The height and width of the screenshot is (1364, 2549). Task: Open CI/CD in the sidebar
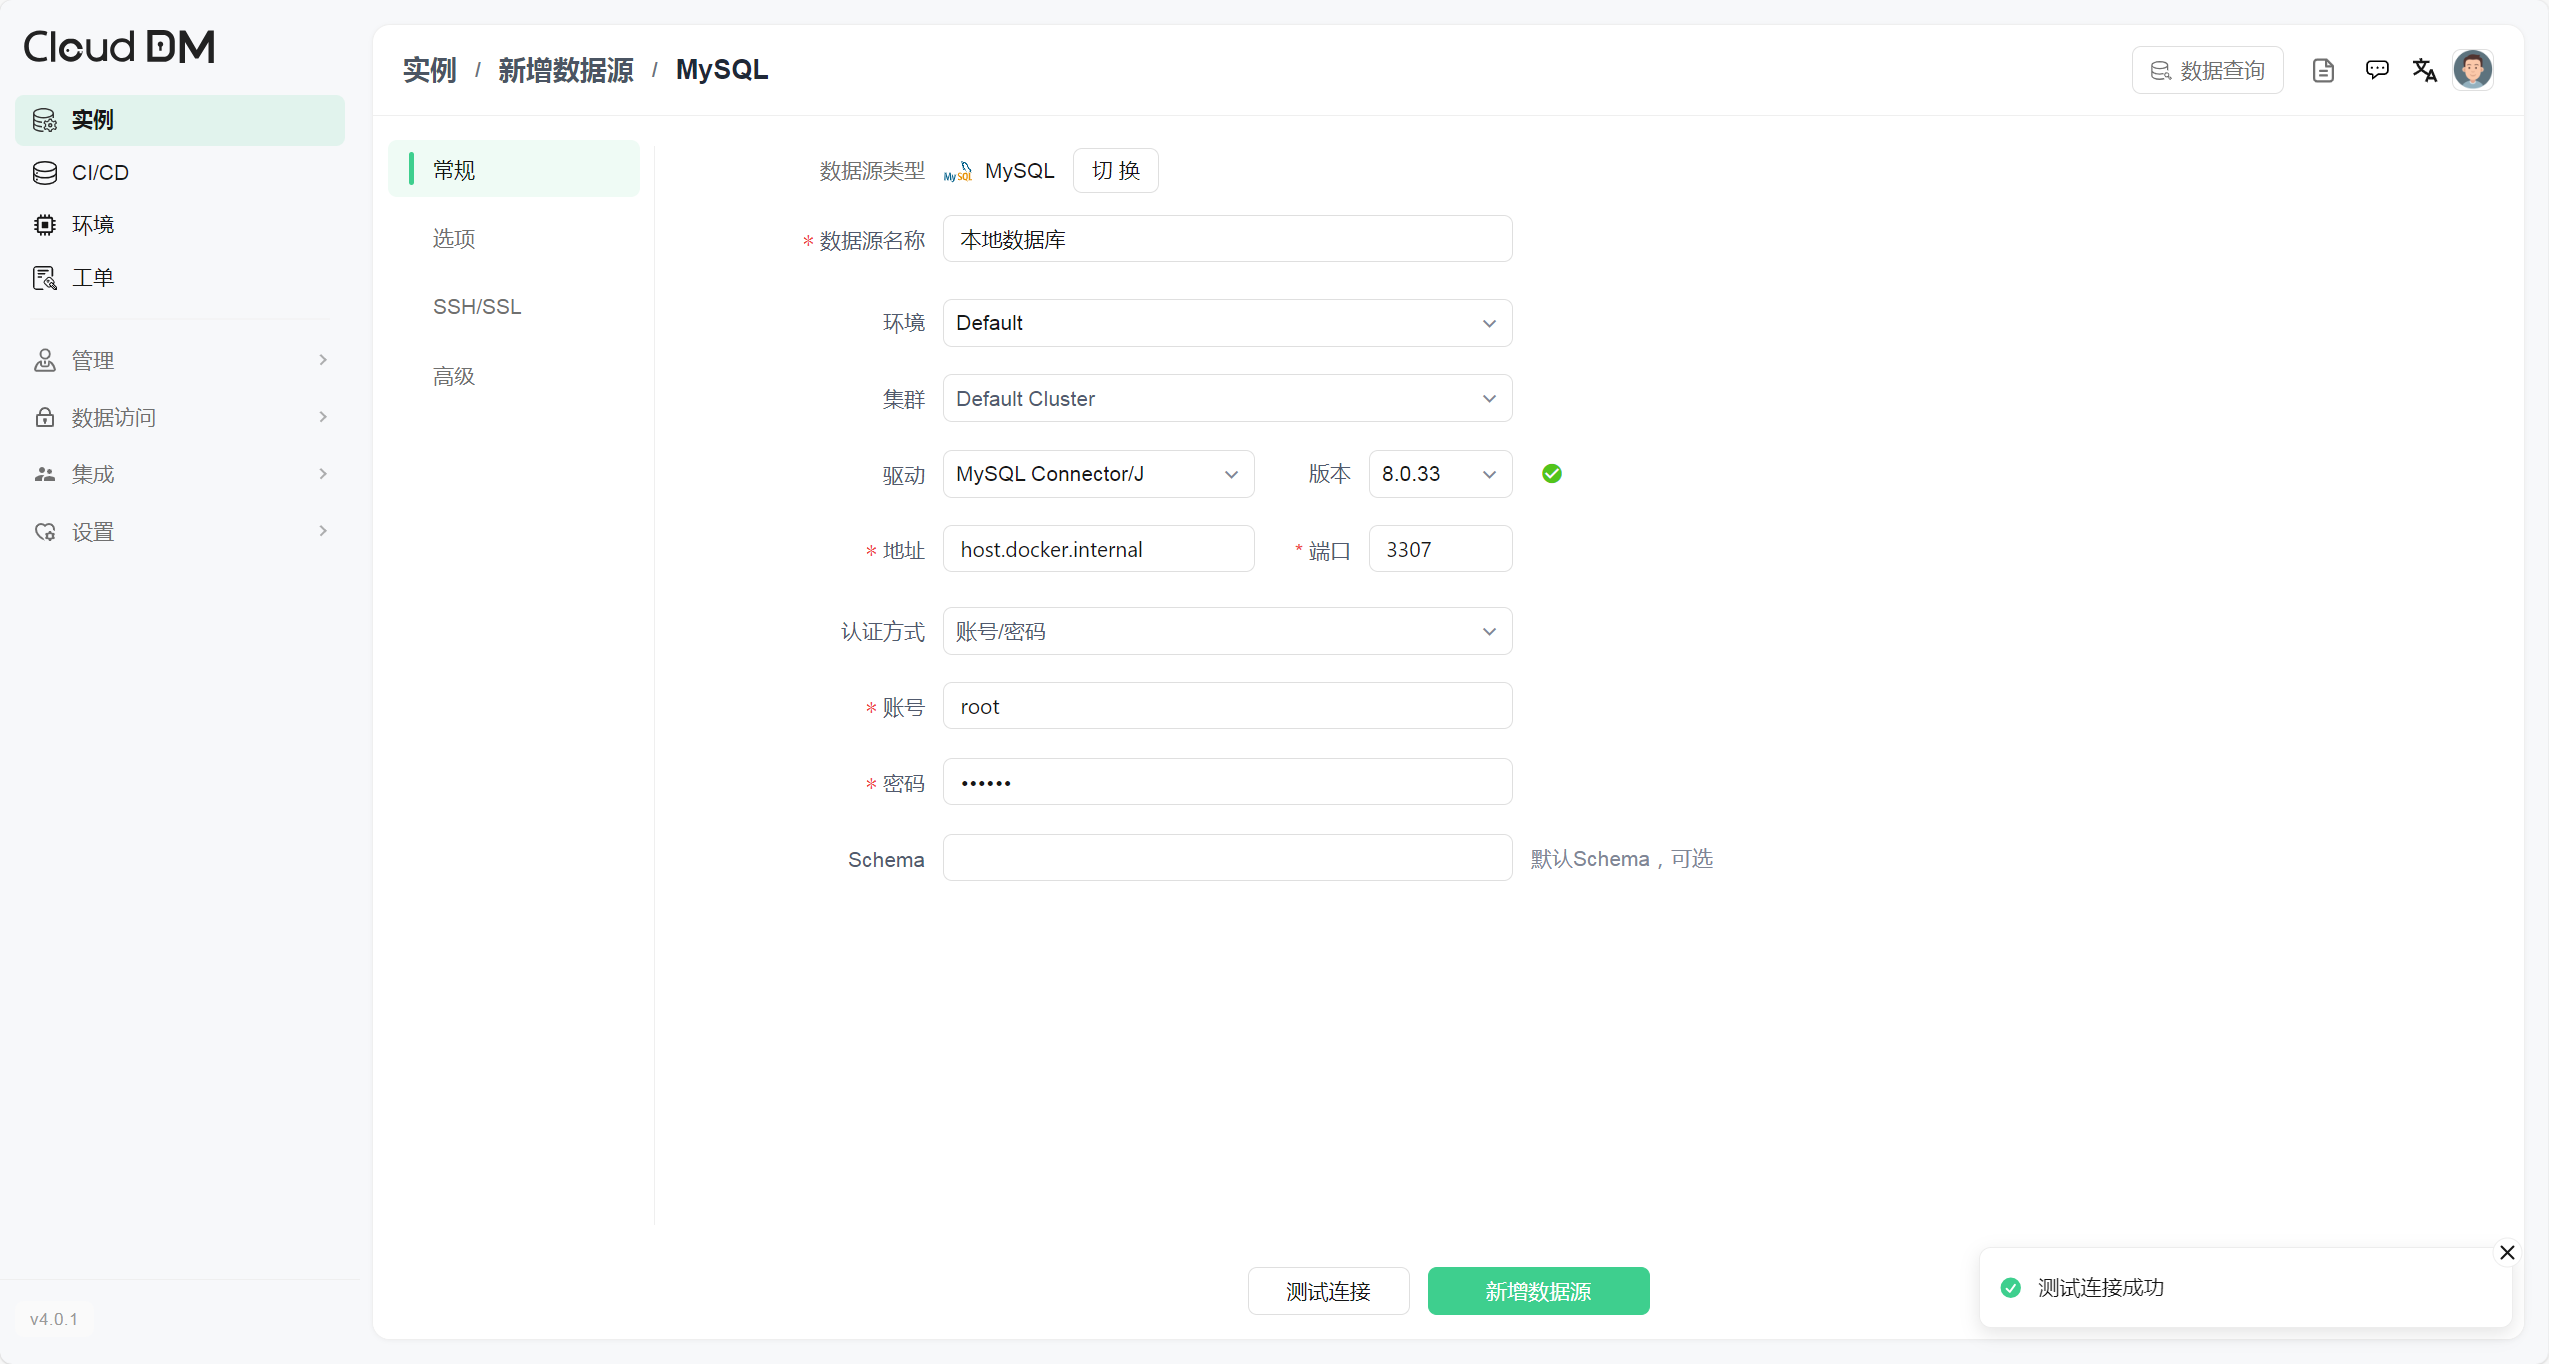click(180, 173)
